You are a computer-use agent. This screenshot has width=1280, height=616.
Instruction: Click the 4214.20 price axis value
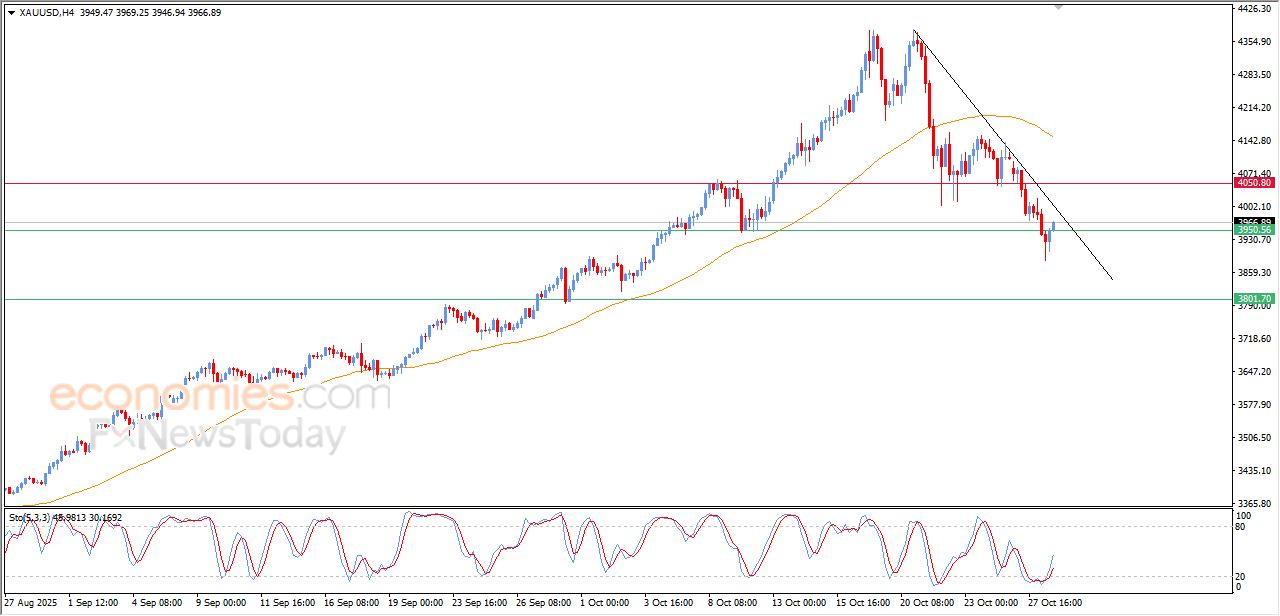[1253, 107]
